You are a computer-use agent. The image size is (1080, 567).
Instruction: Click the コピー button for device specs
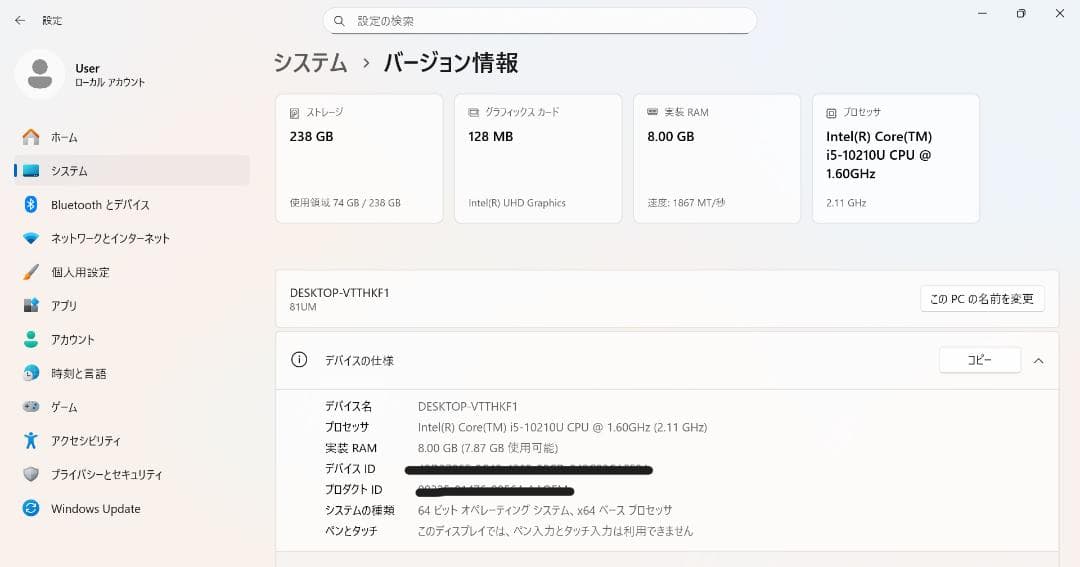point(979,360)
